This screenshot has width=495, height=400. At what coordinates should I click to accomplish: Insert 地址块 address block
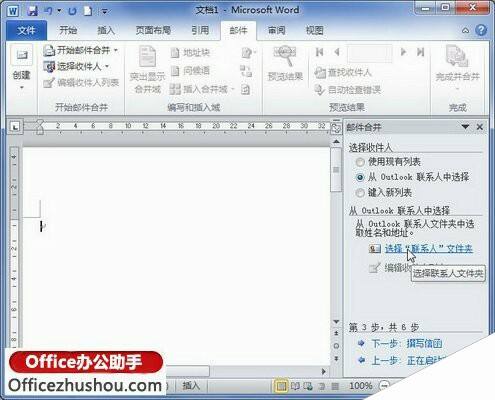coord(190,53)
